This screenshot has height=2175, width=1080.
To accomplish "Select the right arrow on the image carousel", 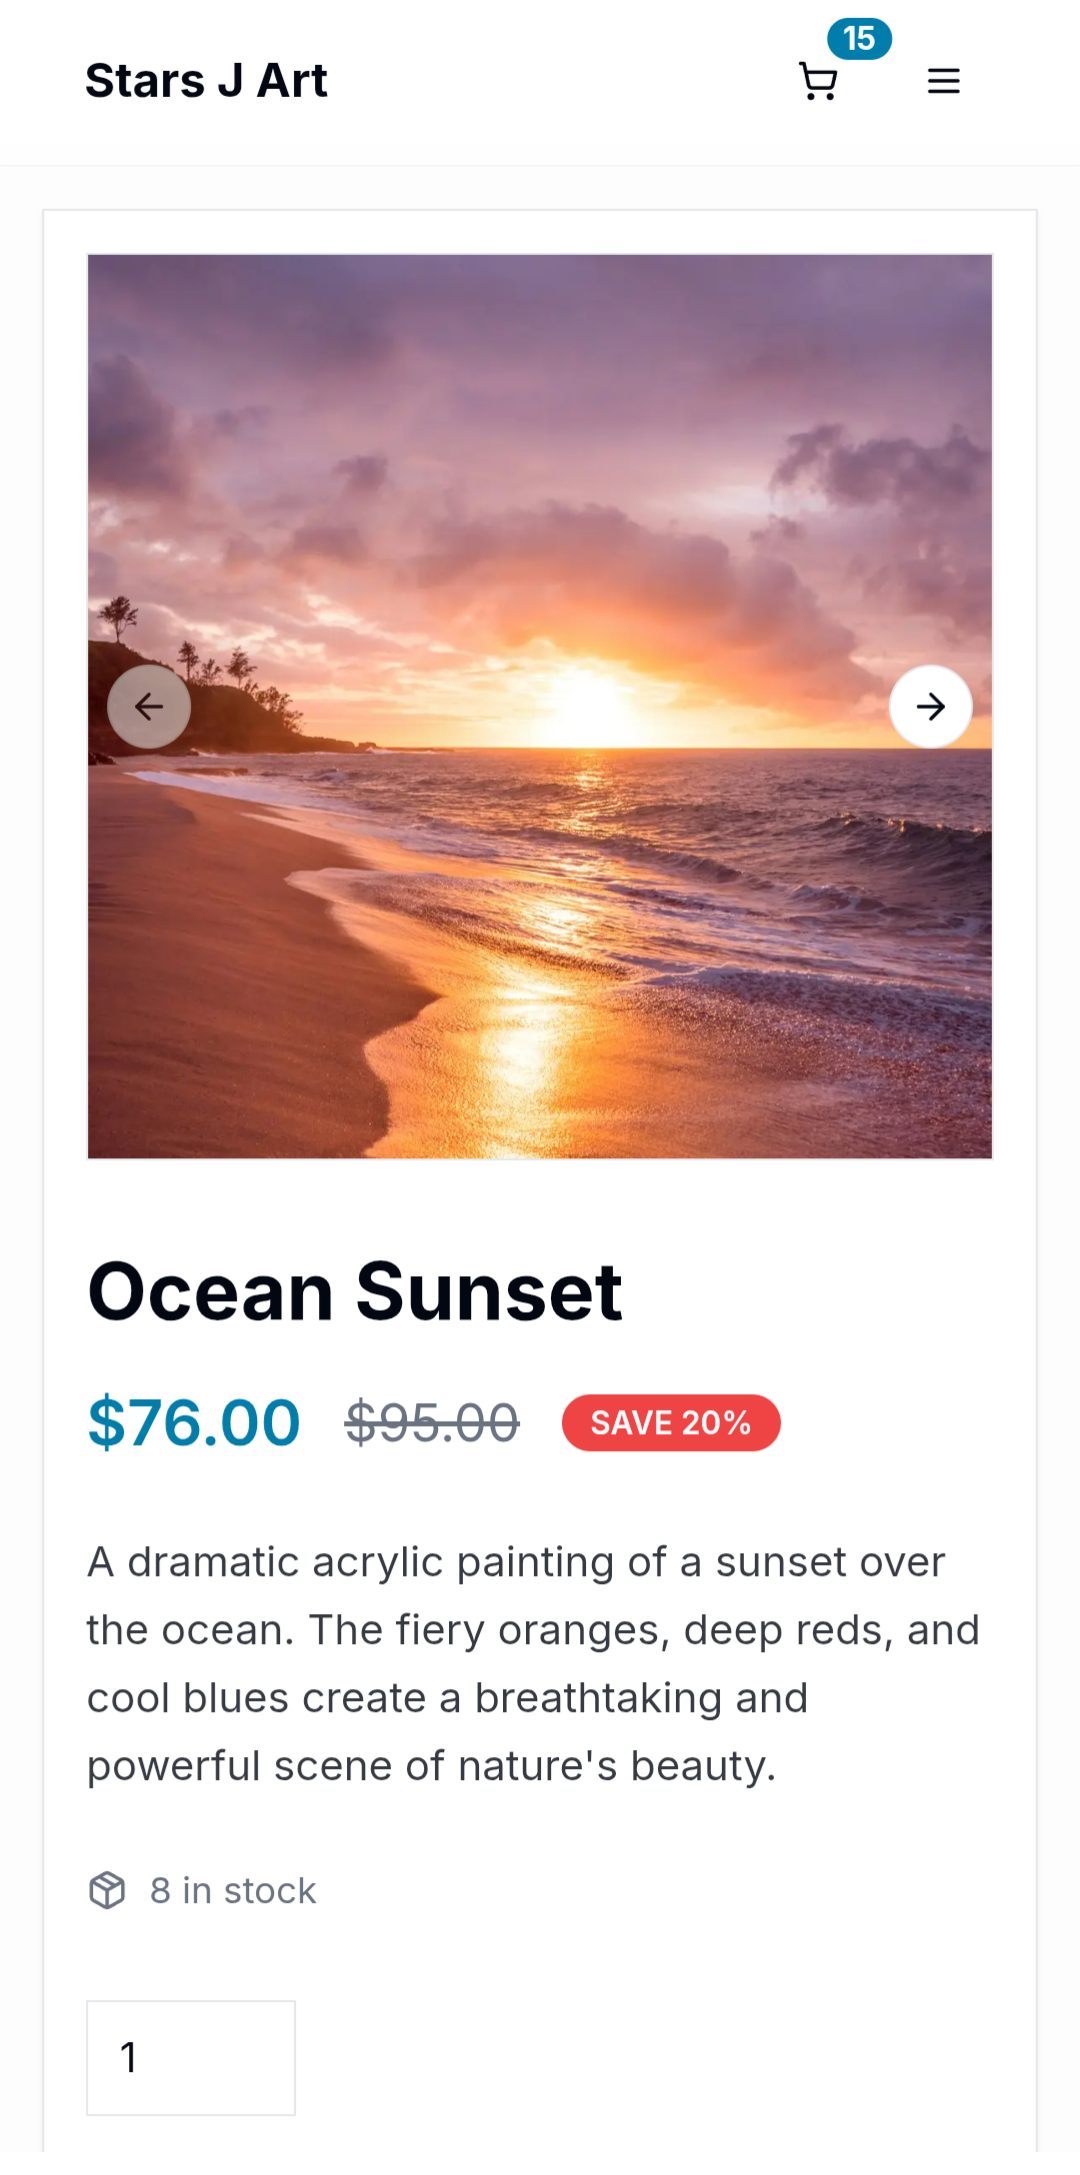I will click(930, 705).
